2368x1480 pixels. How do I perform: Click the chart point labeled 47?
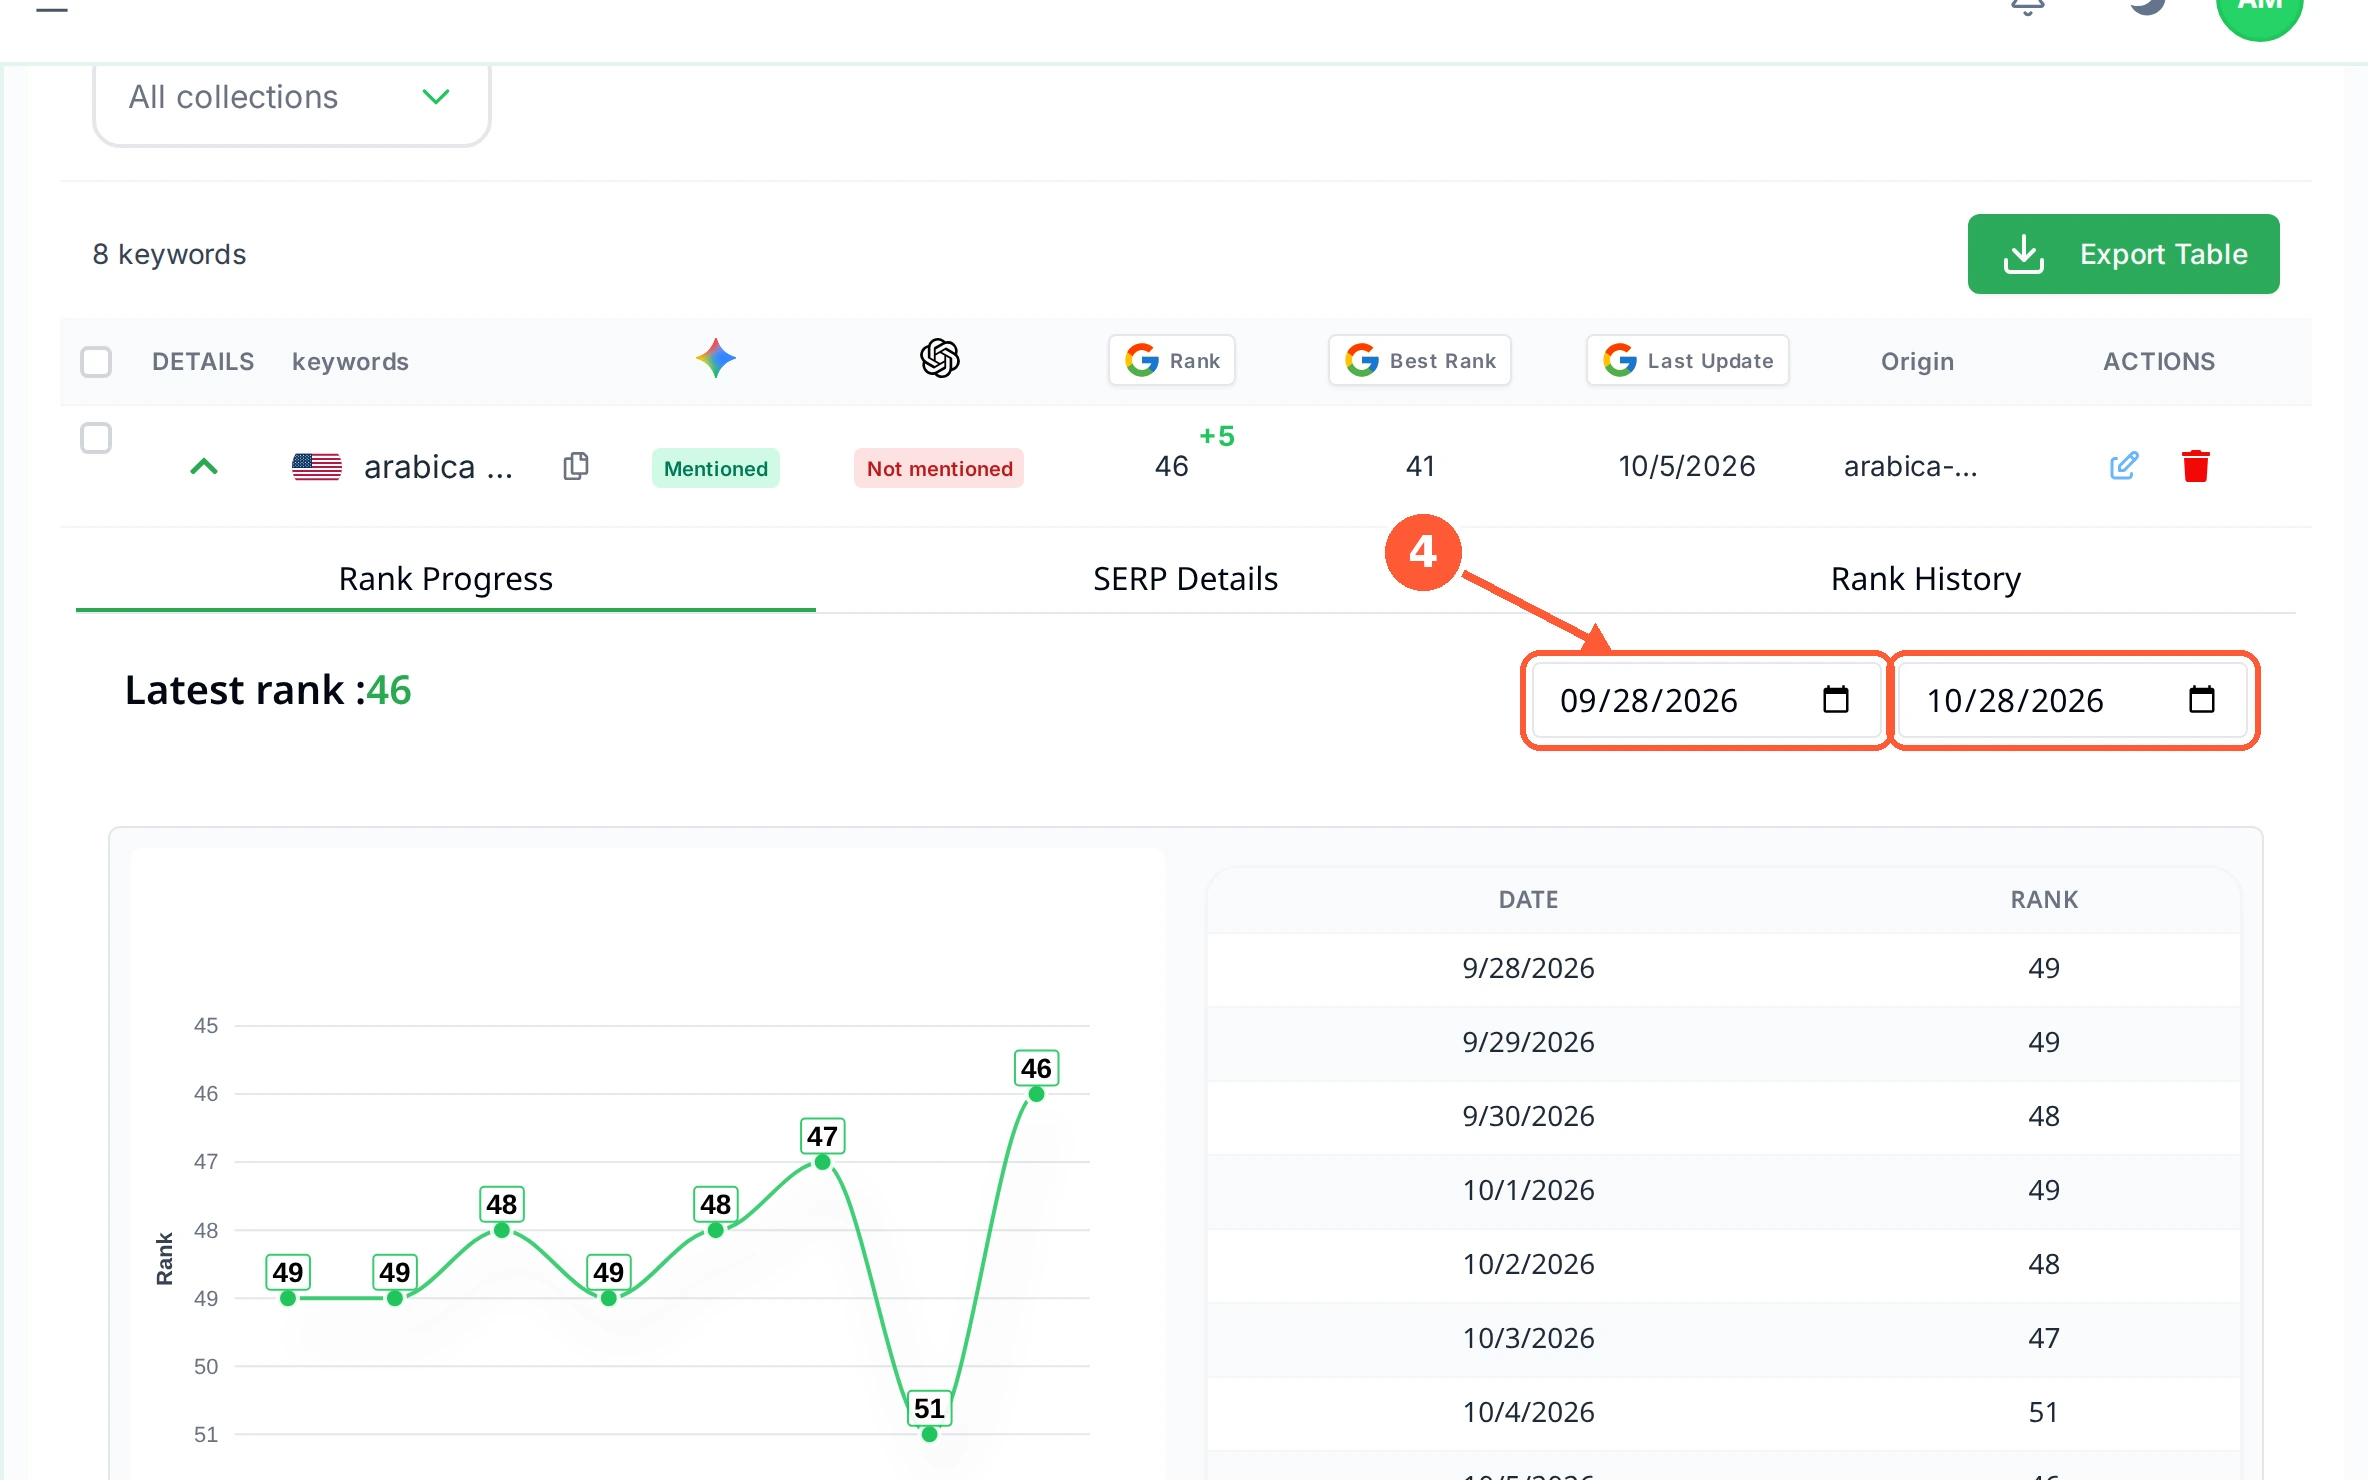coord(822,1162)
